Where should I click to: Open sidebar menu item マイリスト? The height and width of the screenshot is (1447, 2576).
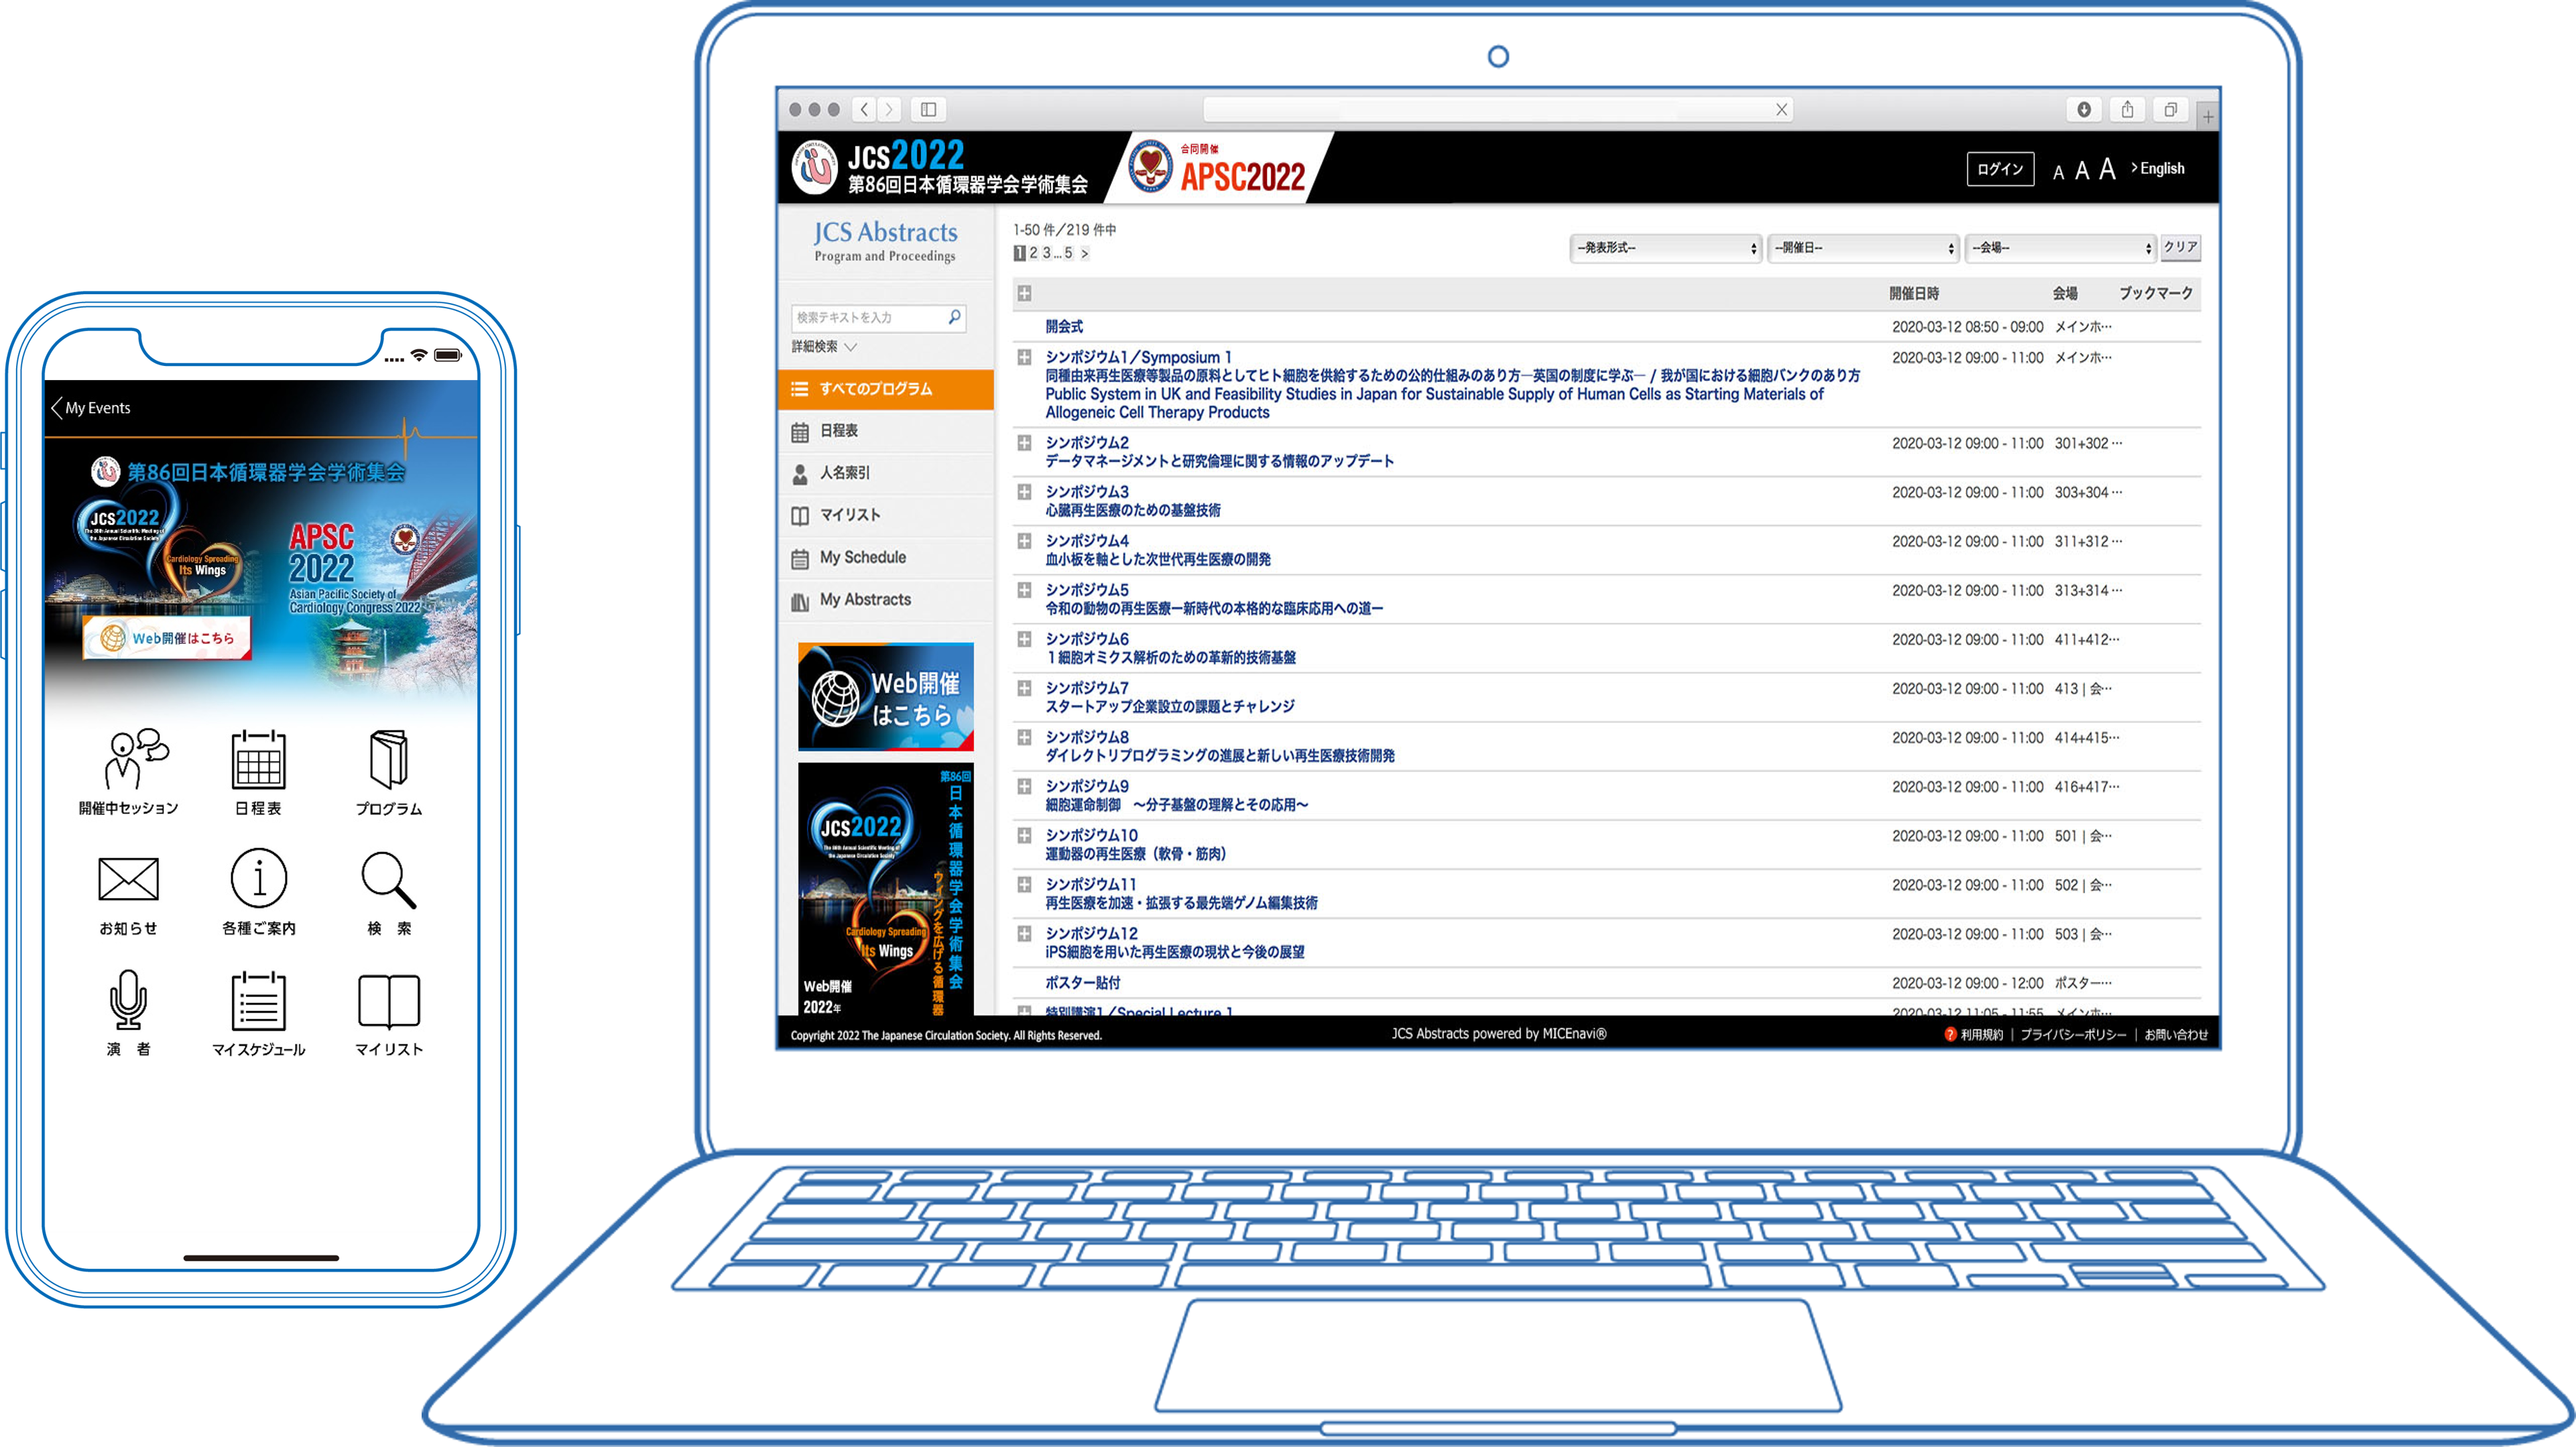(886, 515)
